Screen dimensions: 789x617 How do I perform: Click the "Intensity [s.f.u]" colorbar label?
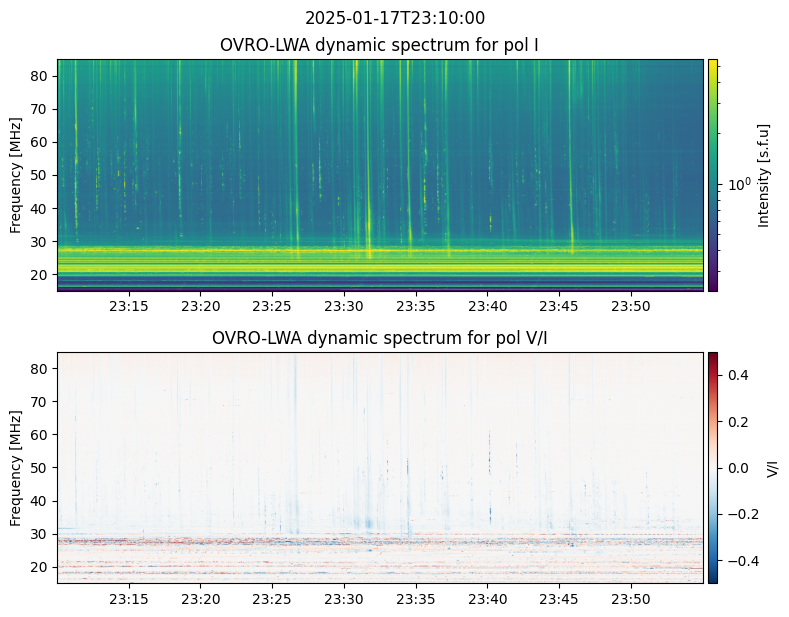765,175
